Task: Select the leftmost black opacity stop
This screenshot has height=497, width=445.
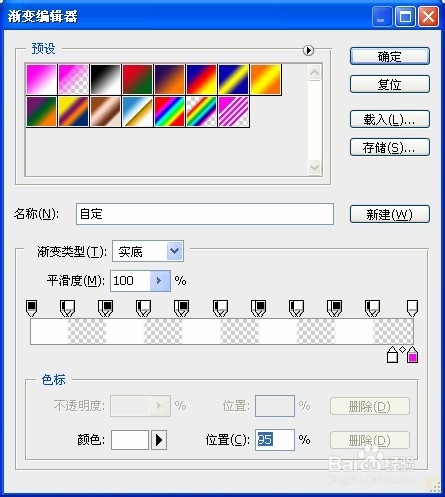Action: pos(31,308)
